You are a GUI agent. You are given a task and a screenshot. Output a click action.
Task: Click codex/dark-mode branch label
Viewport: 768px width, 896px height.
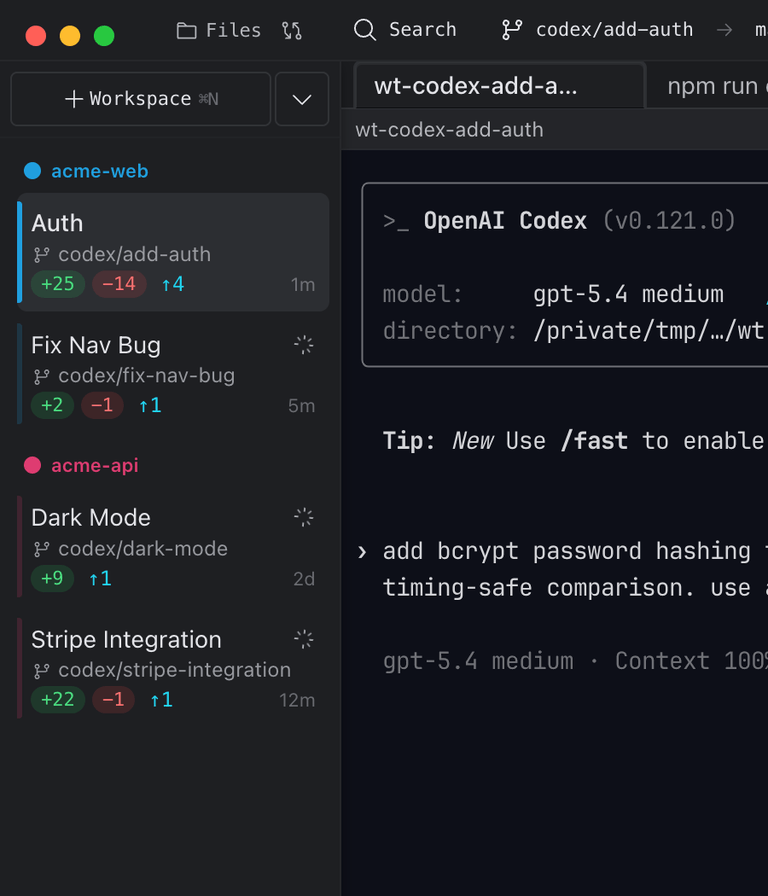(143, 549)
